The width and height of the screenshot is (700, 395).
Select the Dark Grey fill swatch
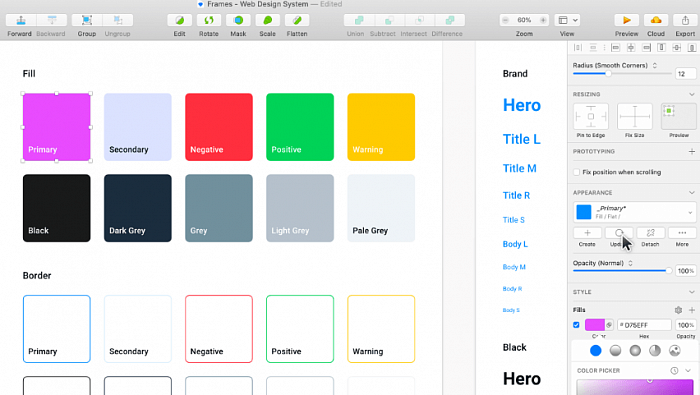138,208
